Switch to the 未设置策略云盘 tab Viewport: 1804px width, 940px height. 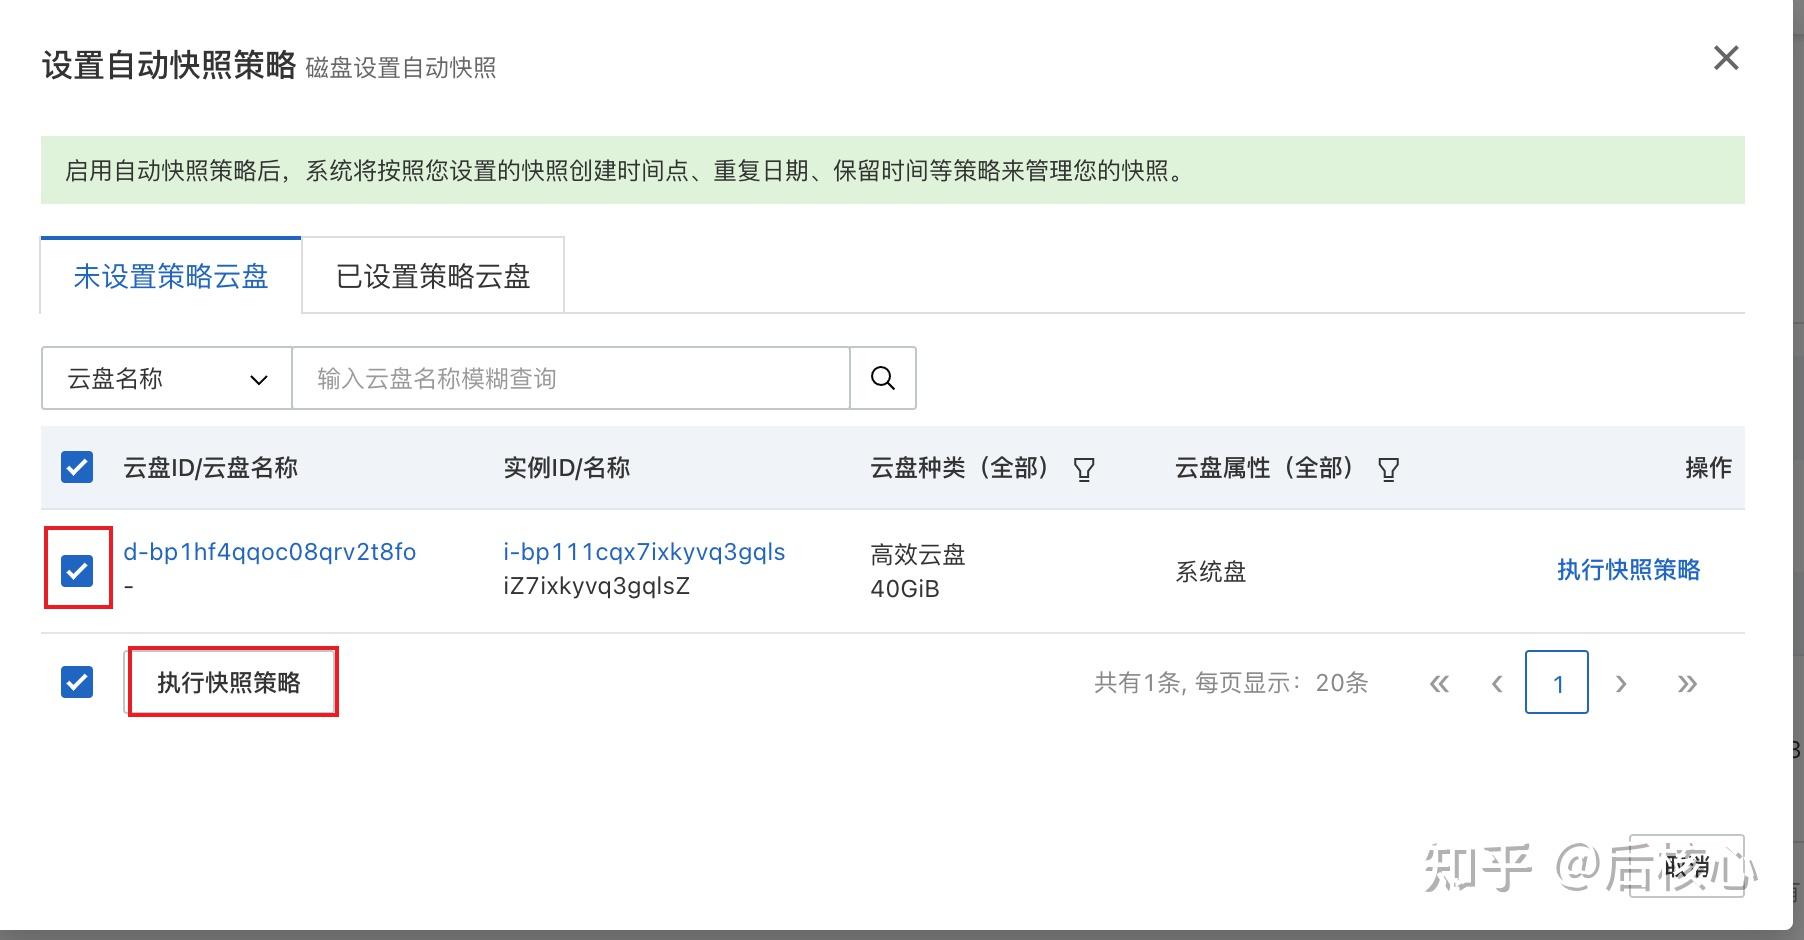point(171,276)
